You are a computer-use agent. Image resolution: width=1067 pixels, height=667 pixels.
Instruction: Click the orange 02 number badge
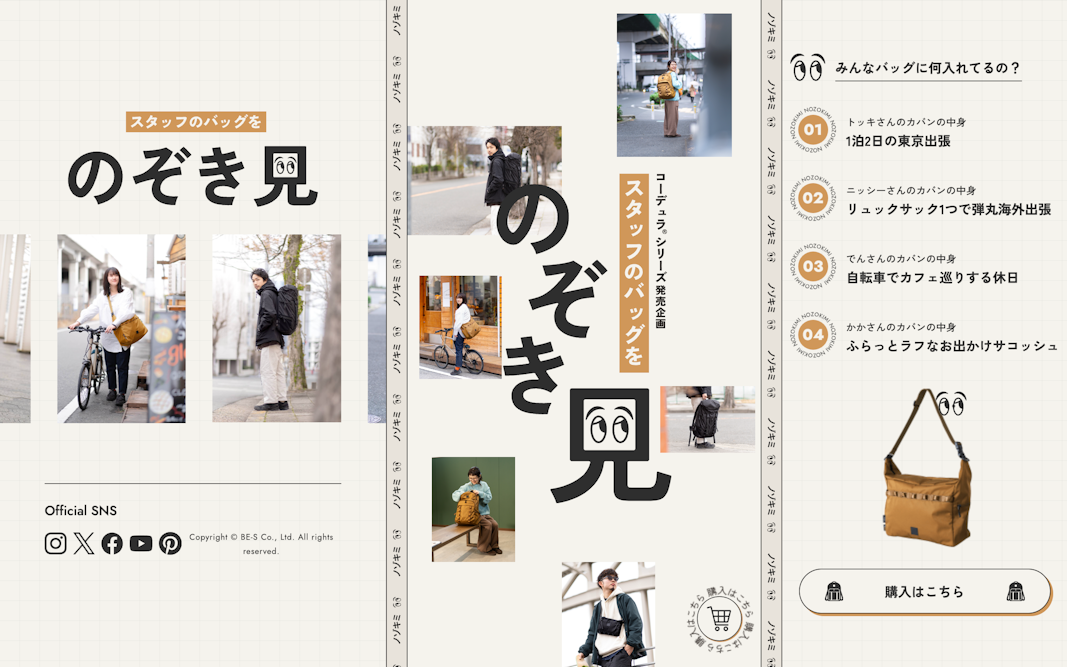(x=812, y=198)
